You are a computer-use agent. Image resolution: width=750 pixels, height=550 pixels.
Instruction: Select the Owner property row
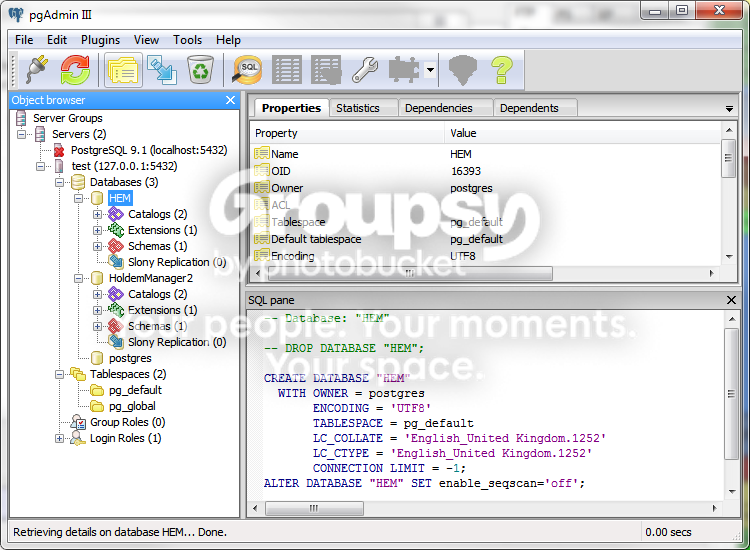(x=486, y=188)
